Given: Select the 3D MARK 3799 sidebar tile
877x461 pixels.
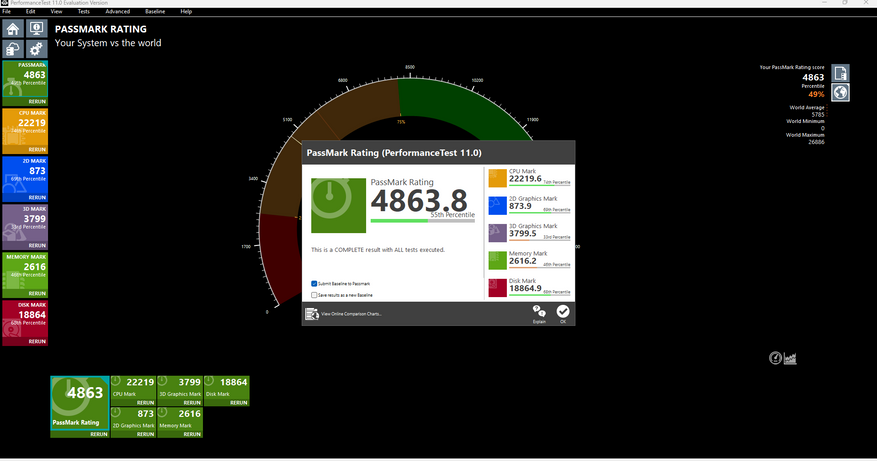Looking at the screenshot, I should pos(25,224).
